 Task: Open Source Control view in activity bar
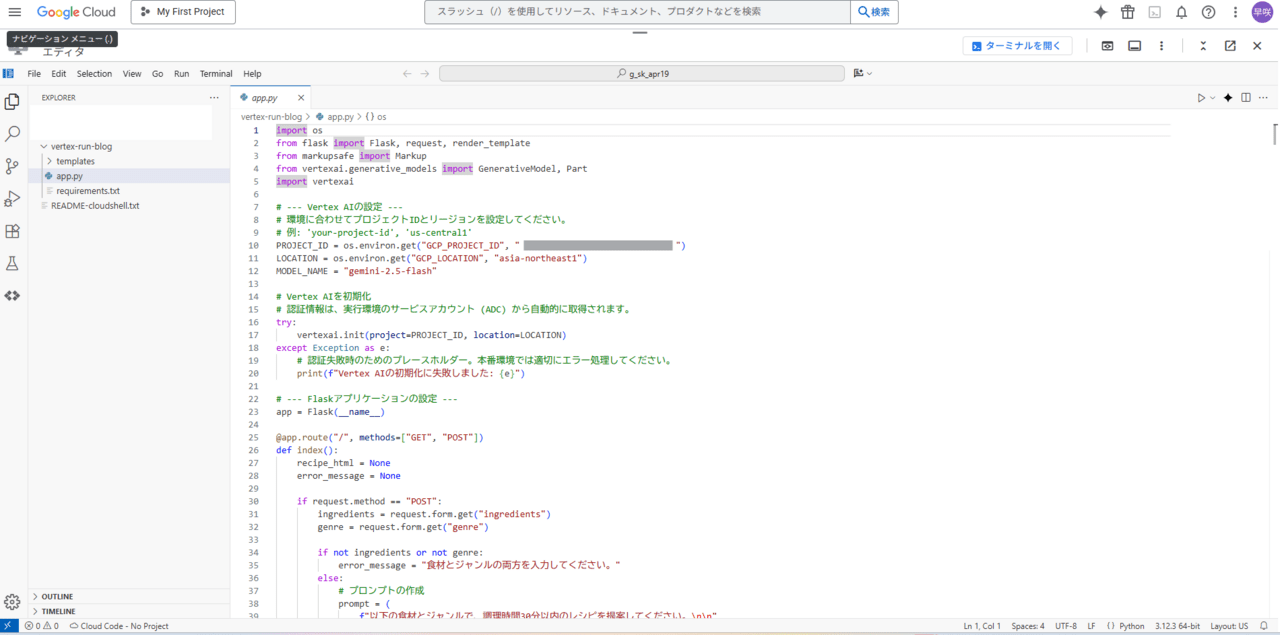click(12, 166)
